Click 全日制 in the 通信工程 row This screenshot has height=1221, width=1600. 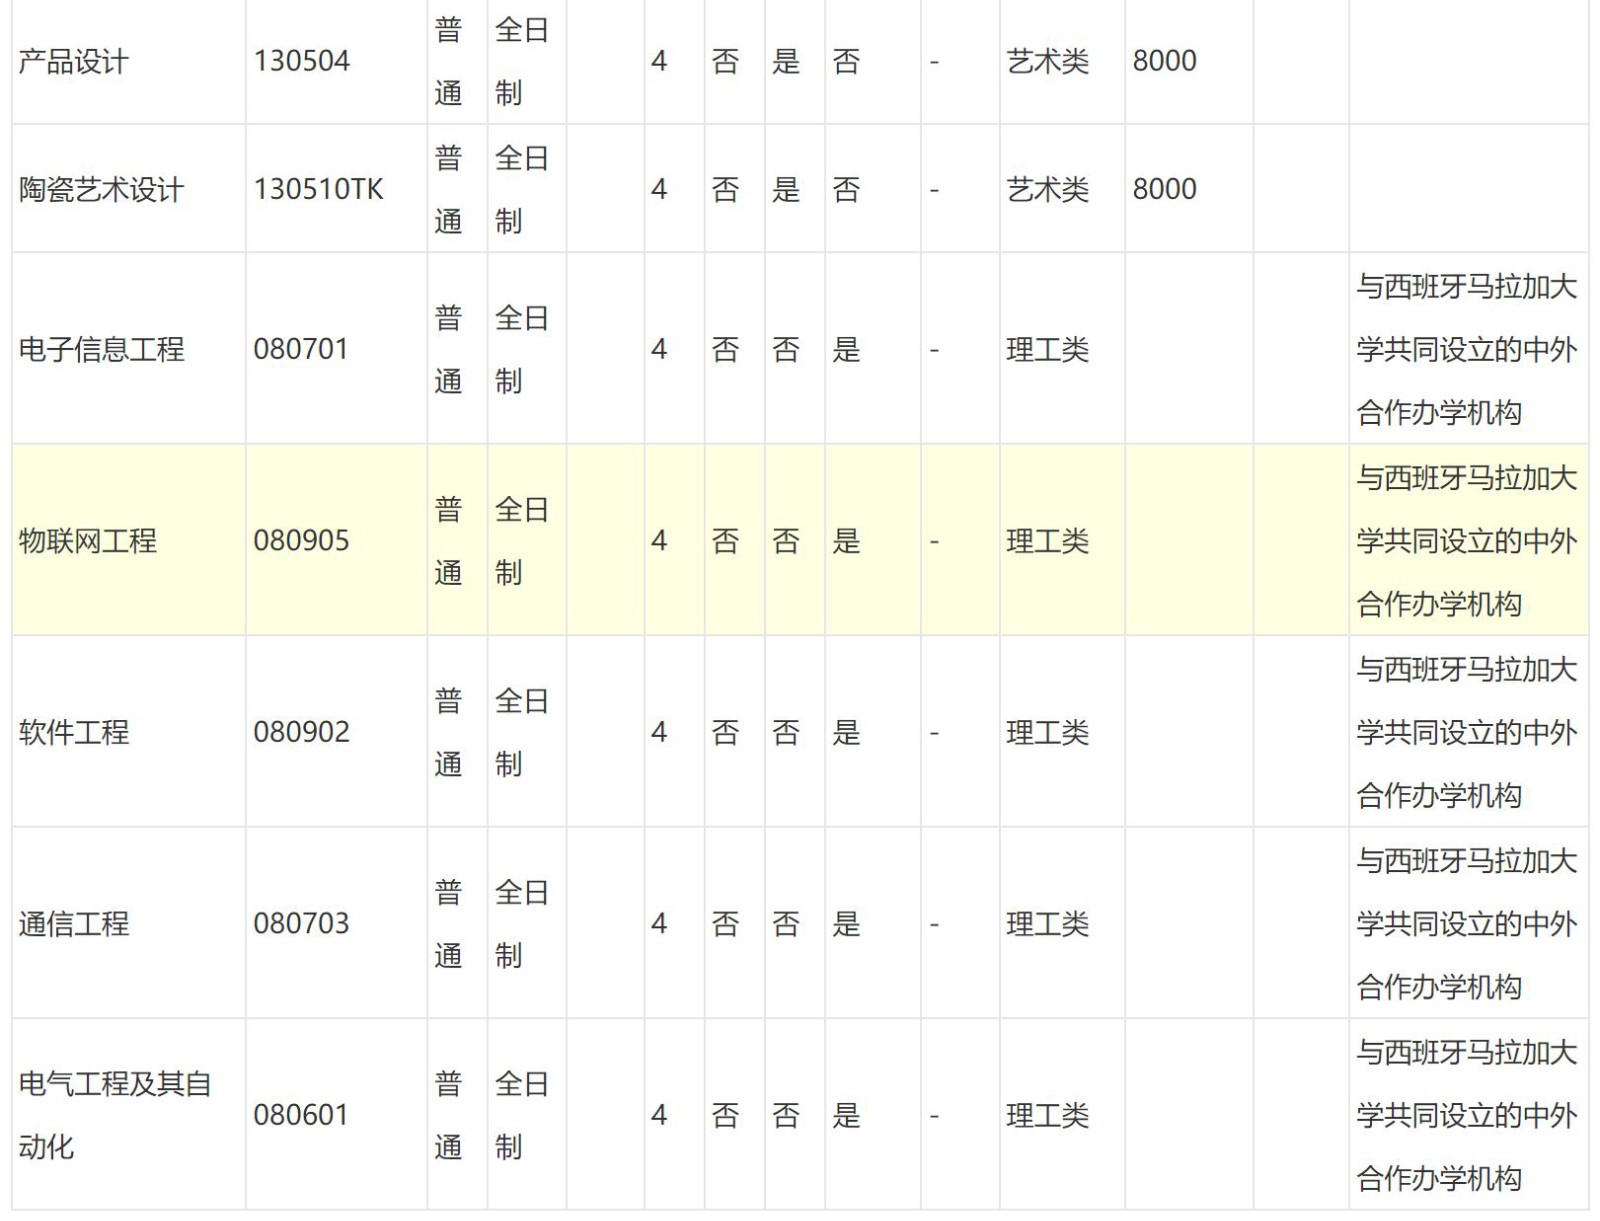pyautogui.click(x=522, y=924)
